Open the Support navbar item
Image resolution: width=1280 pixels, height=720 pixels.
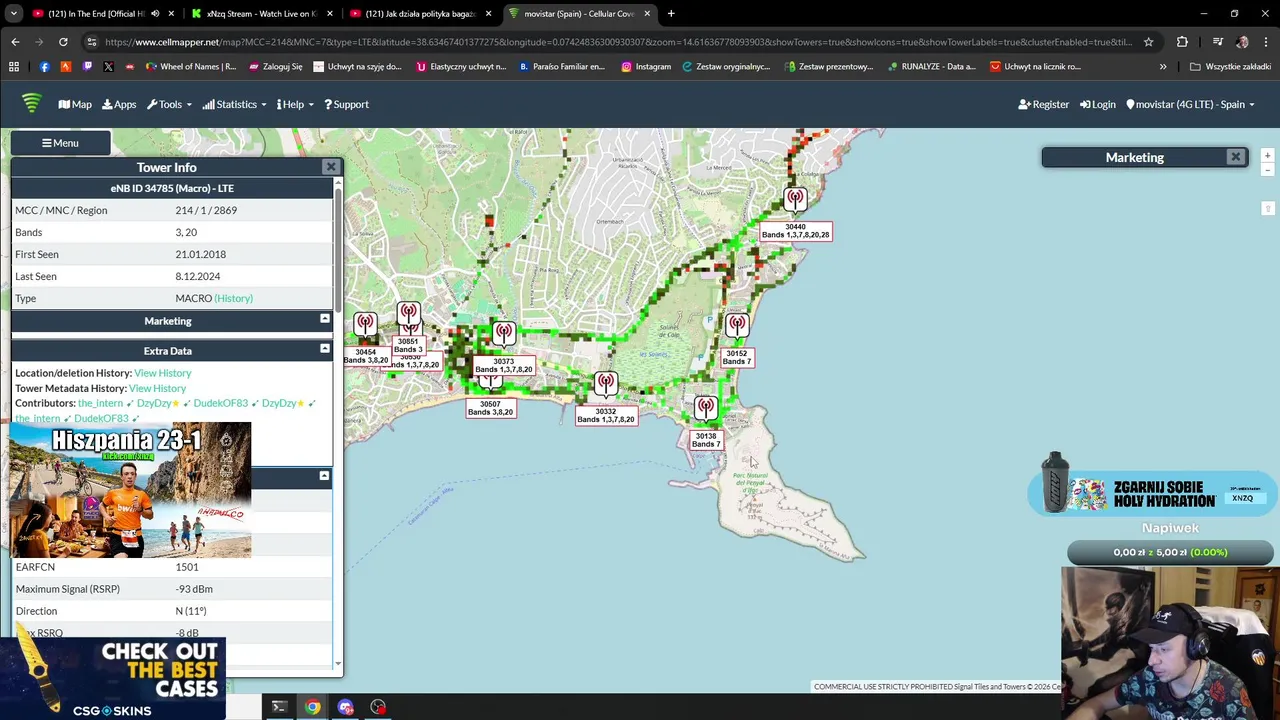point(346,104)
